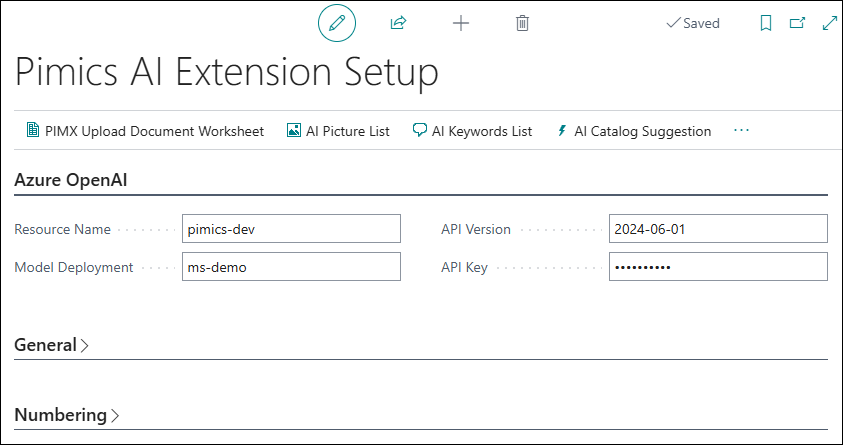This screenshot has height=445, width=843.
Task: Open AI Picture List
Action: click(x=338, y=131)
